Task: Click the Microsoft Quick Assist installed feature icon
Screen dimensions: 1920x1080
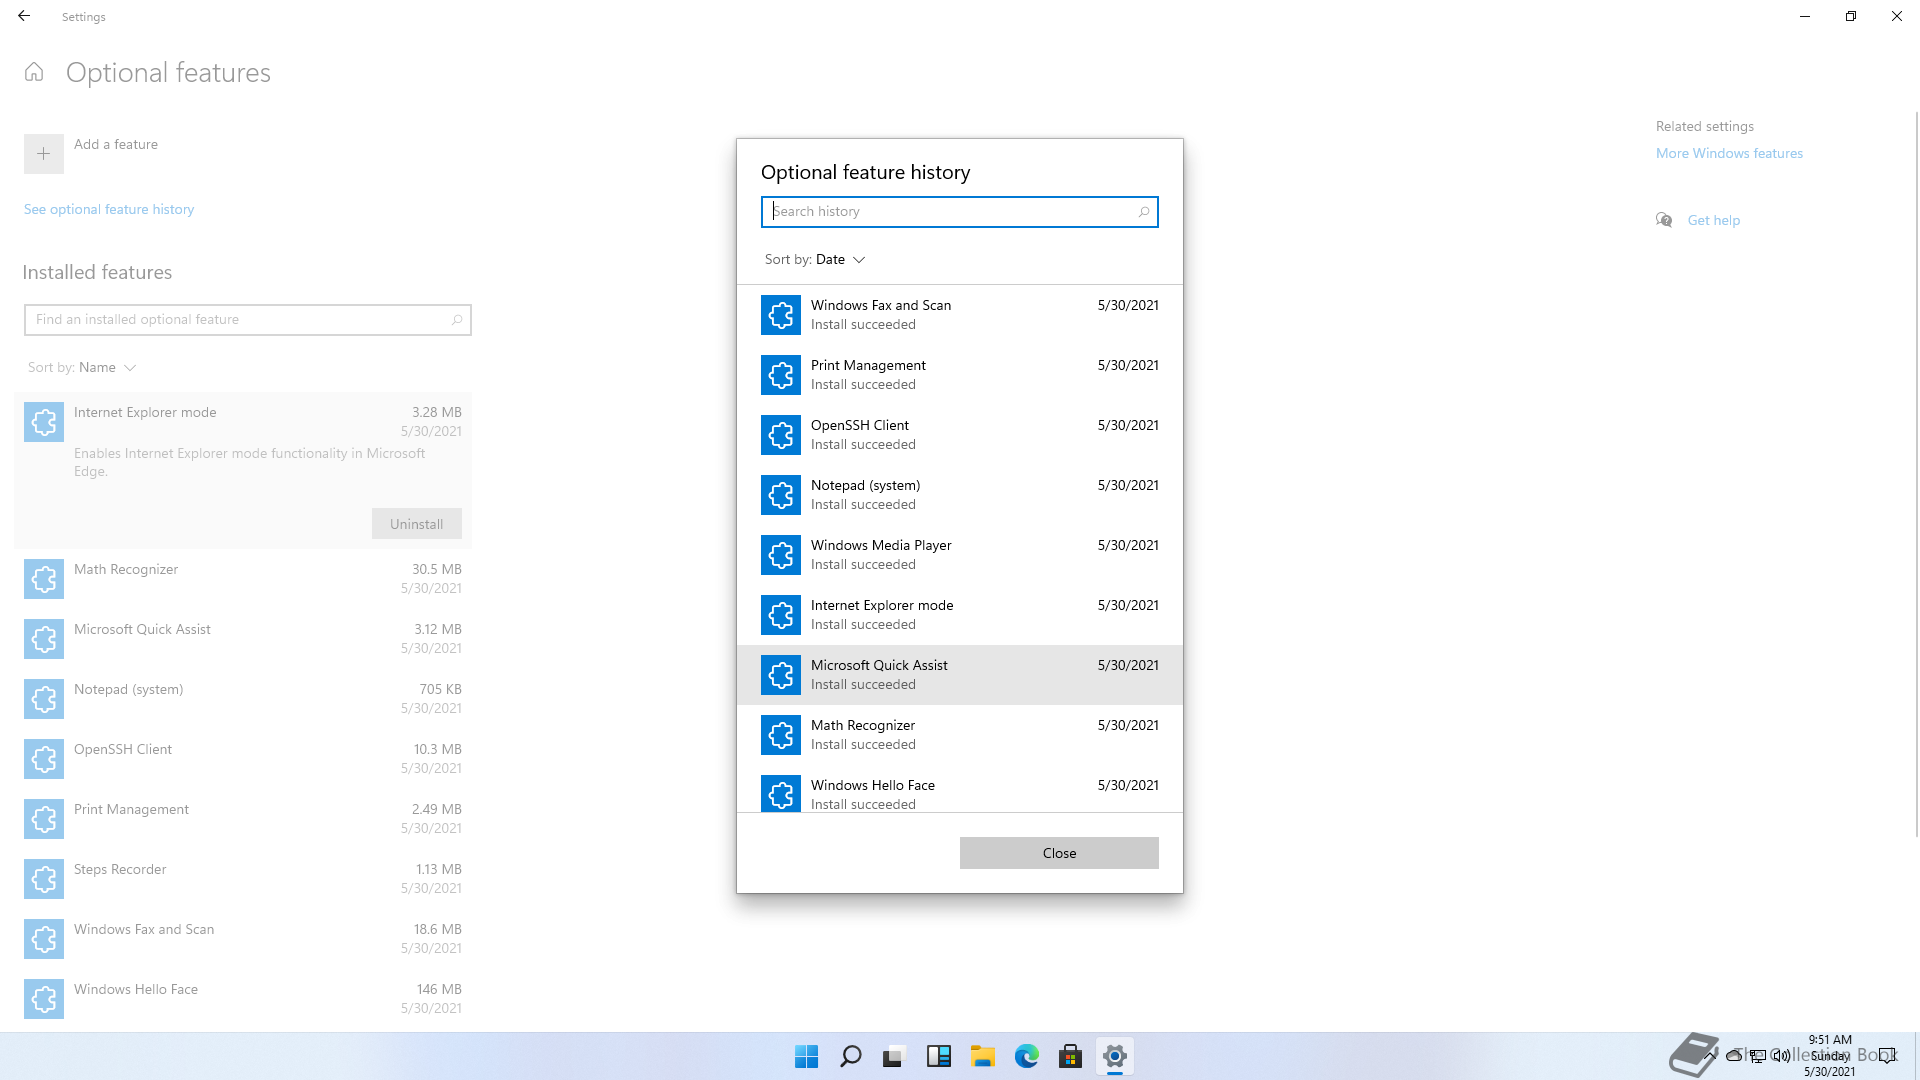Action: click(x=44, y=639)
